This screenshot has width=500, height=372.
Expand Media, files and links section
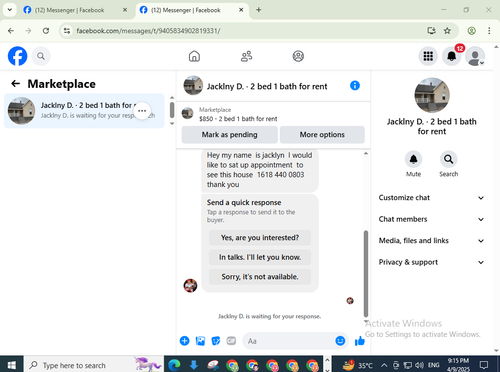coord(431,241)
